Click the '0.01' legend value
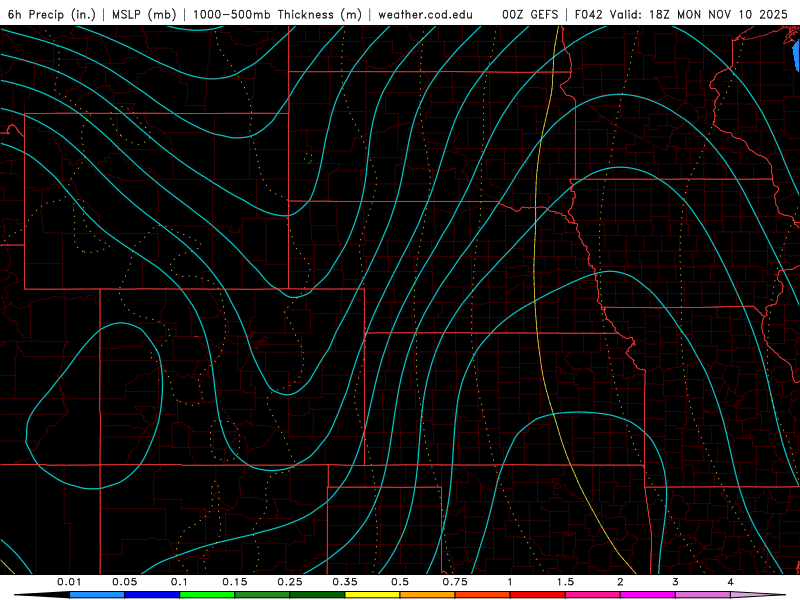Viewport: 800px width, 600px height. point(69,582)
